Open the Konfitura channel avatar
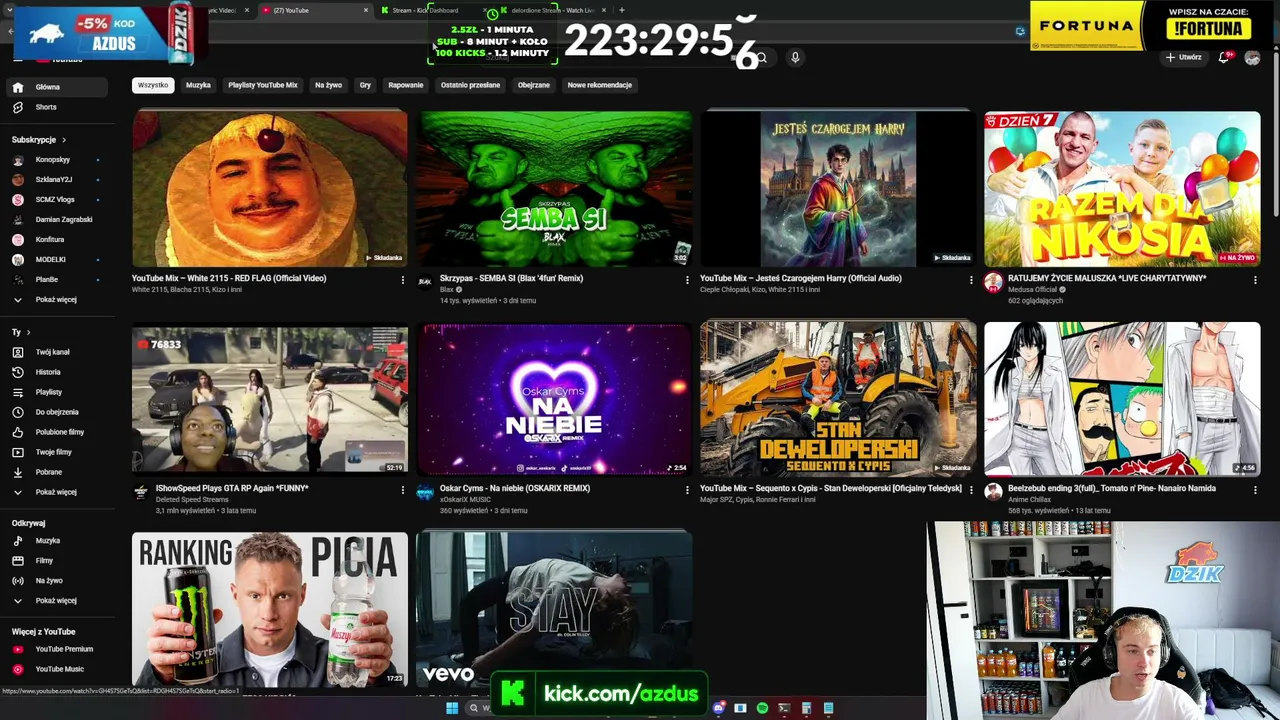The height and width of the screenshot is (720, 1280). (18, 240)
